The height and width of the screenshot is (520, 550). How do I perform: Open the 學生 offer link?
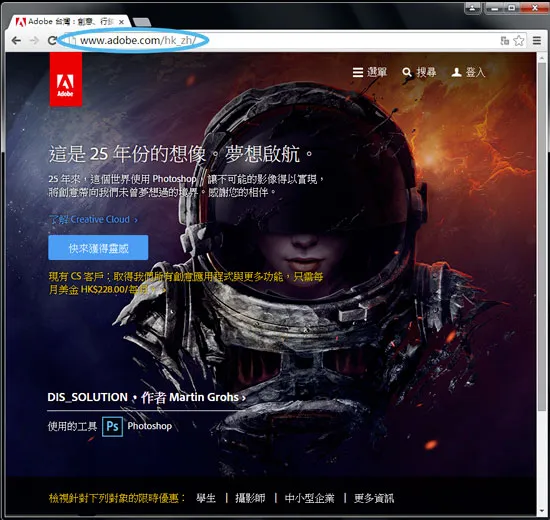(206, 498)
